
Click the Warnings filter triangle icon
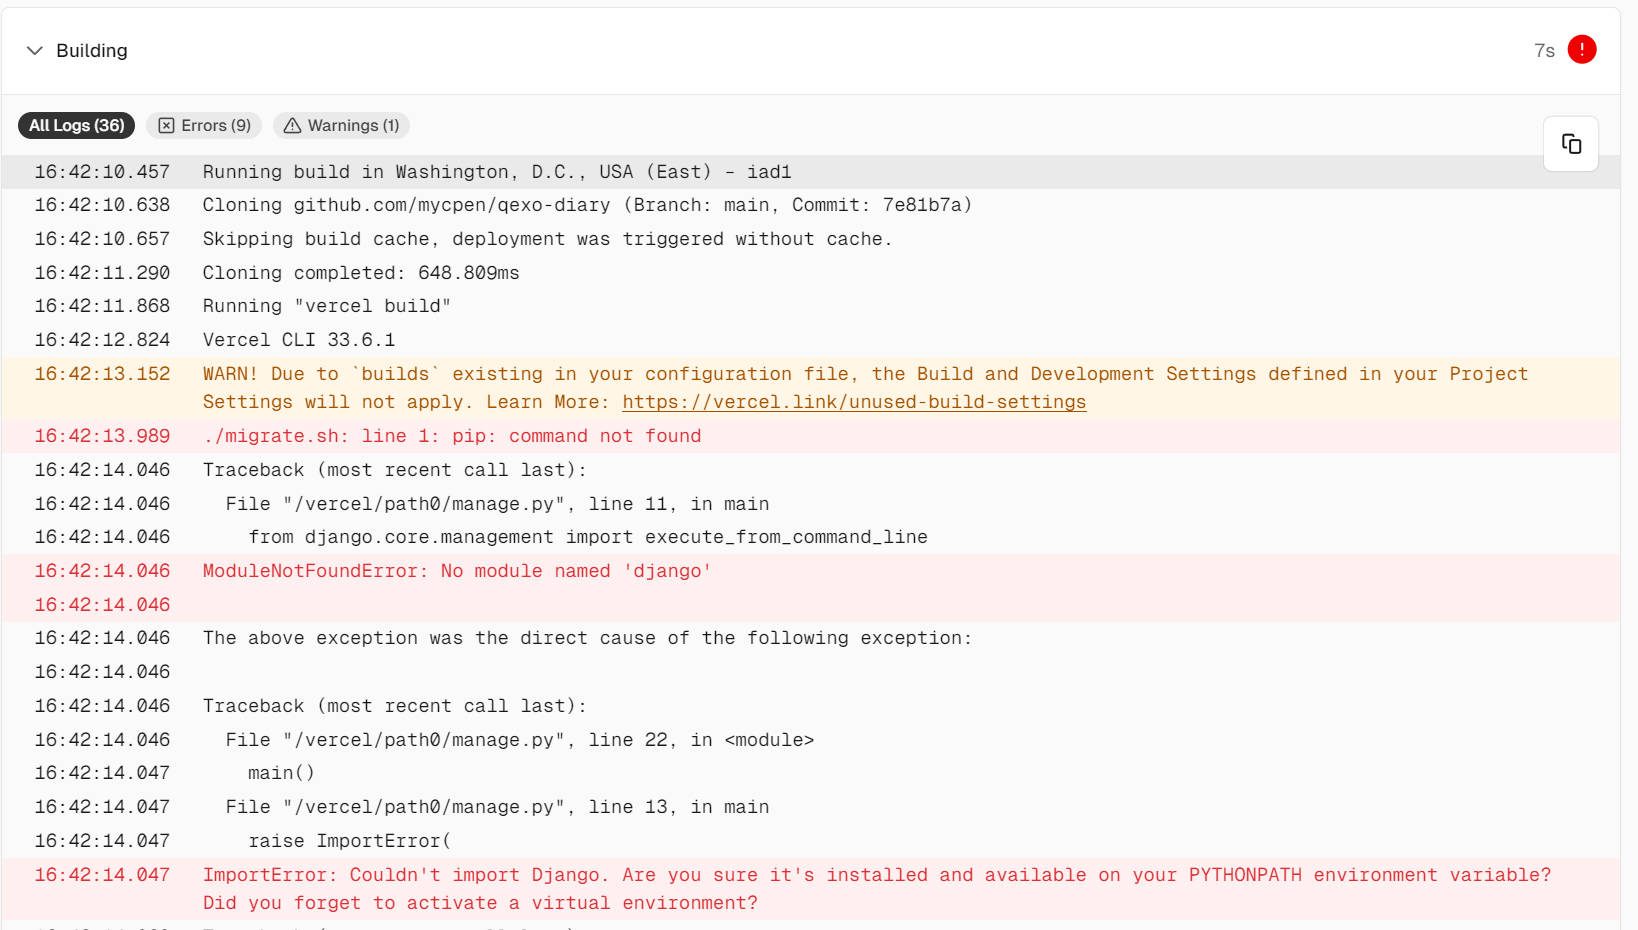point(292,125)
